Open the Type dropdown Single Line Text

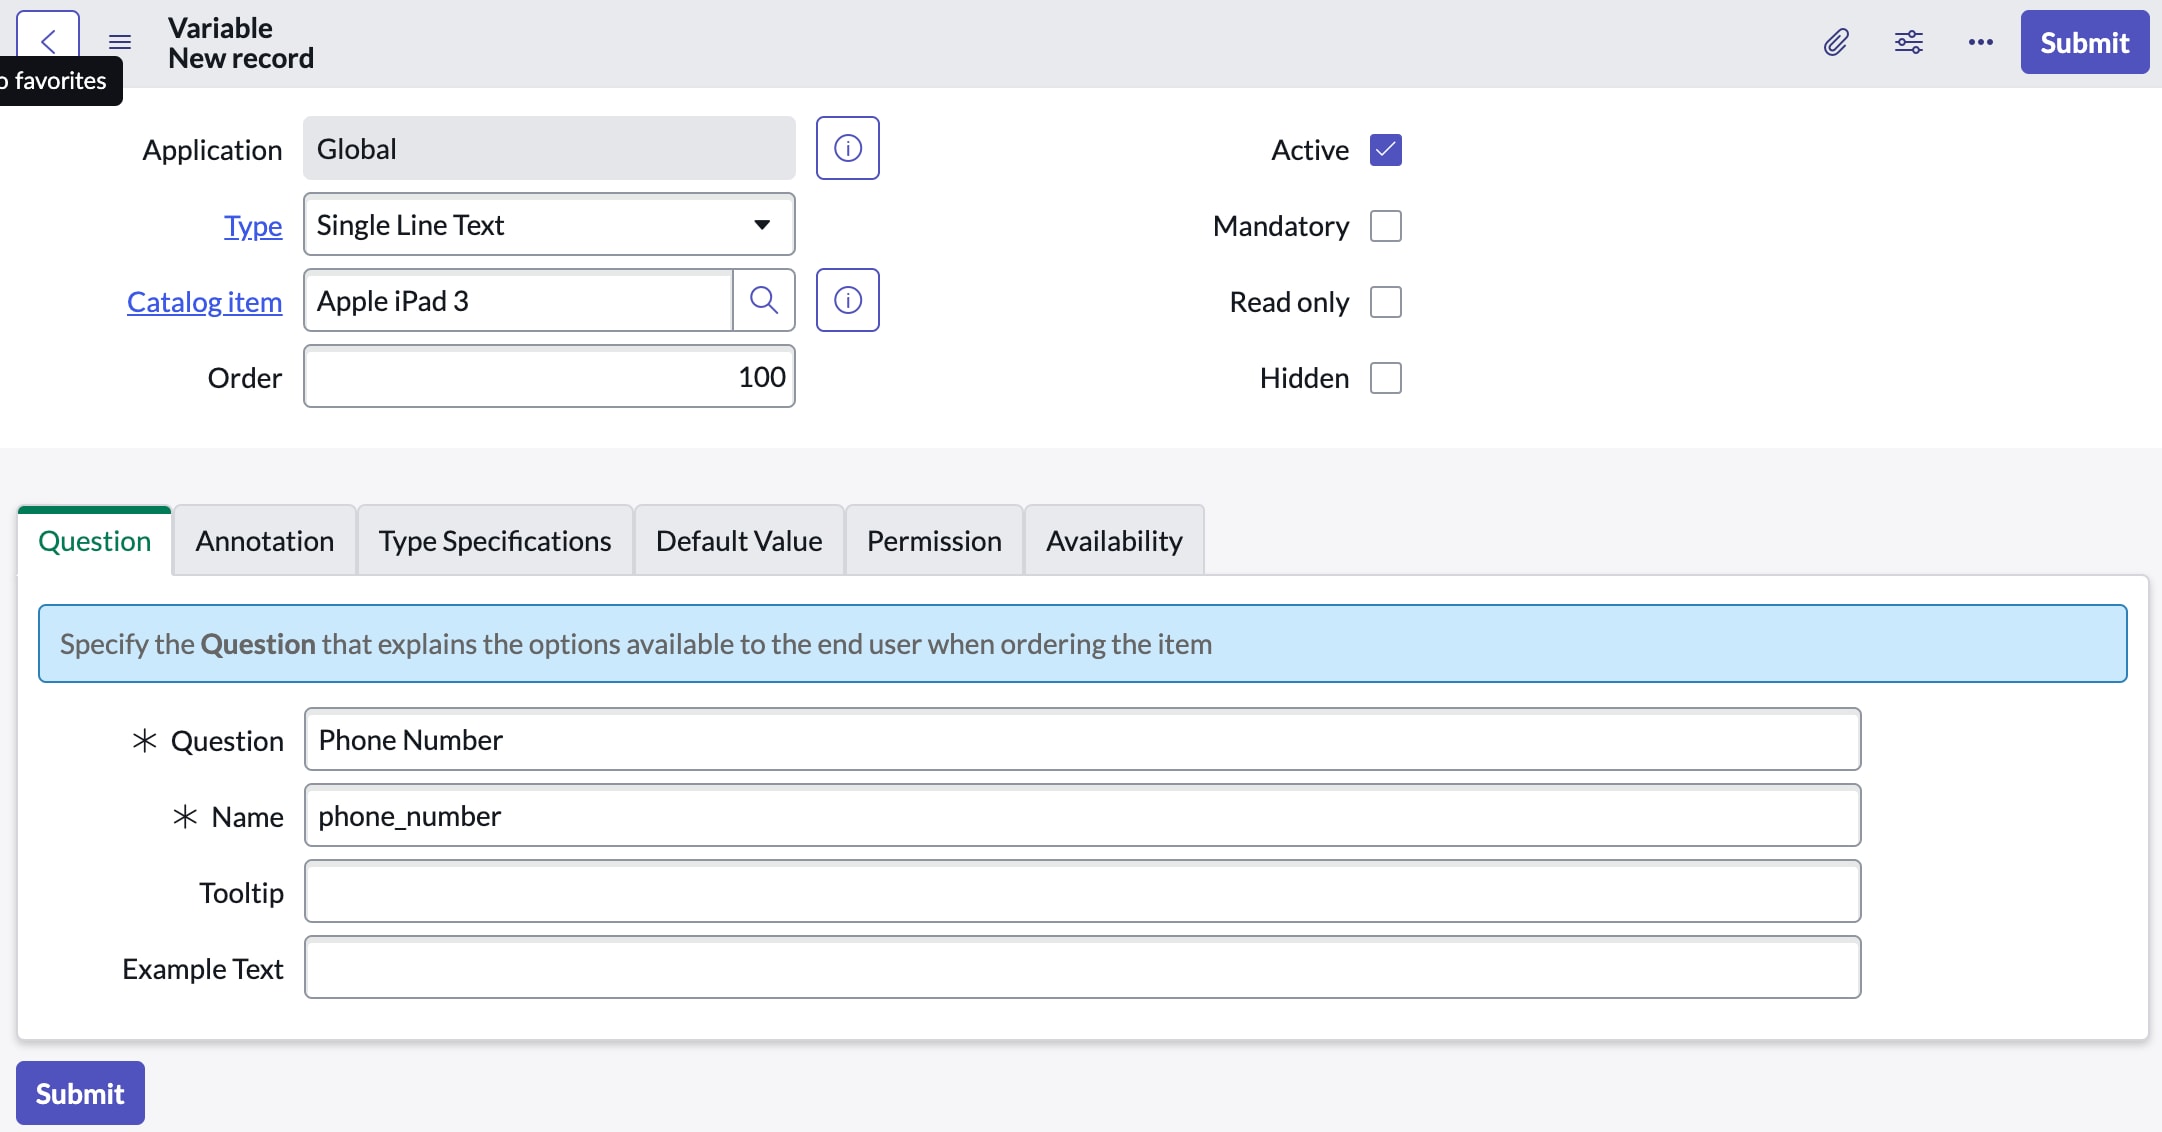click(549, 224)
